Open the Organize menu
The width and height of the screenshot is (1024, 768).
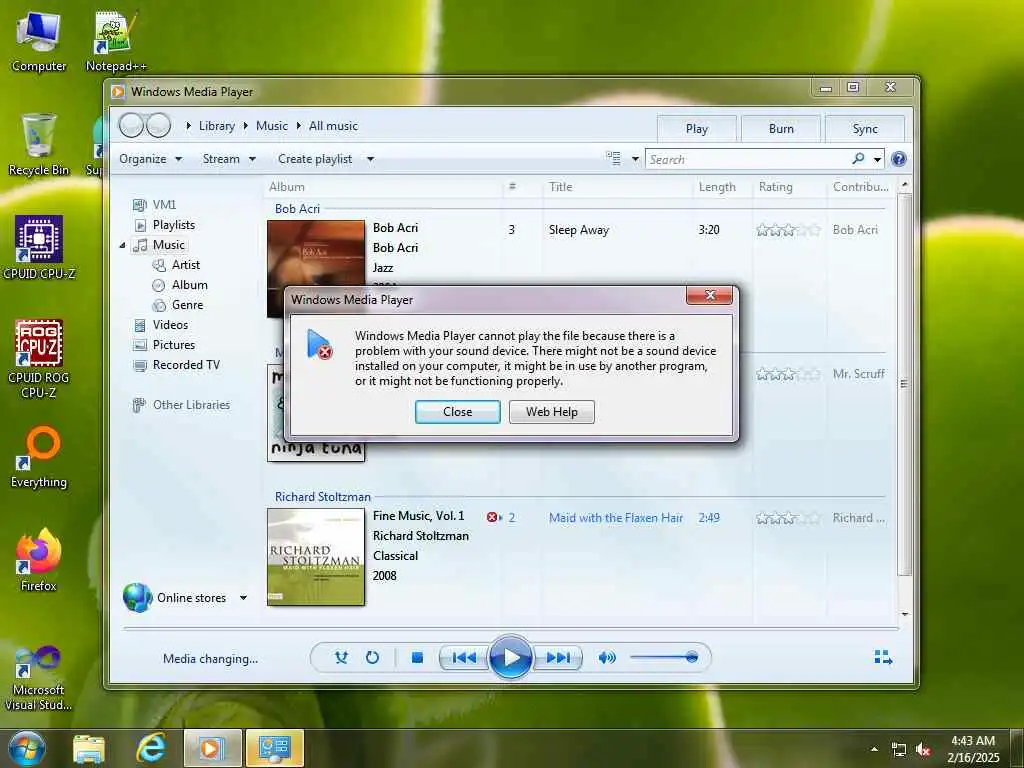[150, 159]
